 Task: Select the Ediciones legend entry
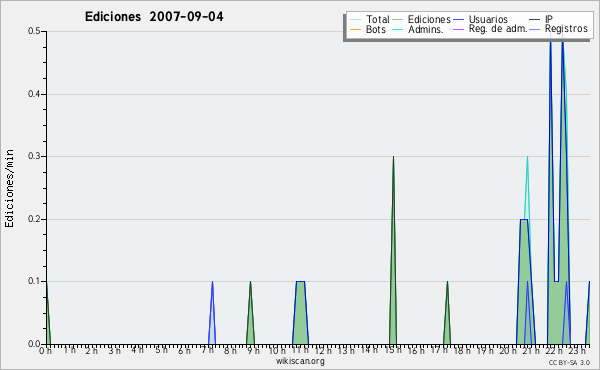coord(422,19)
